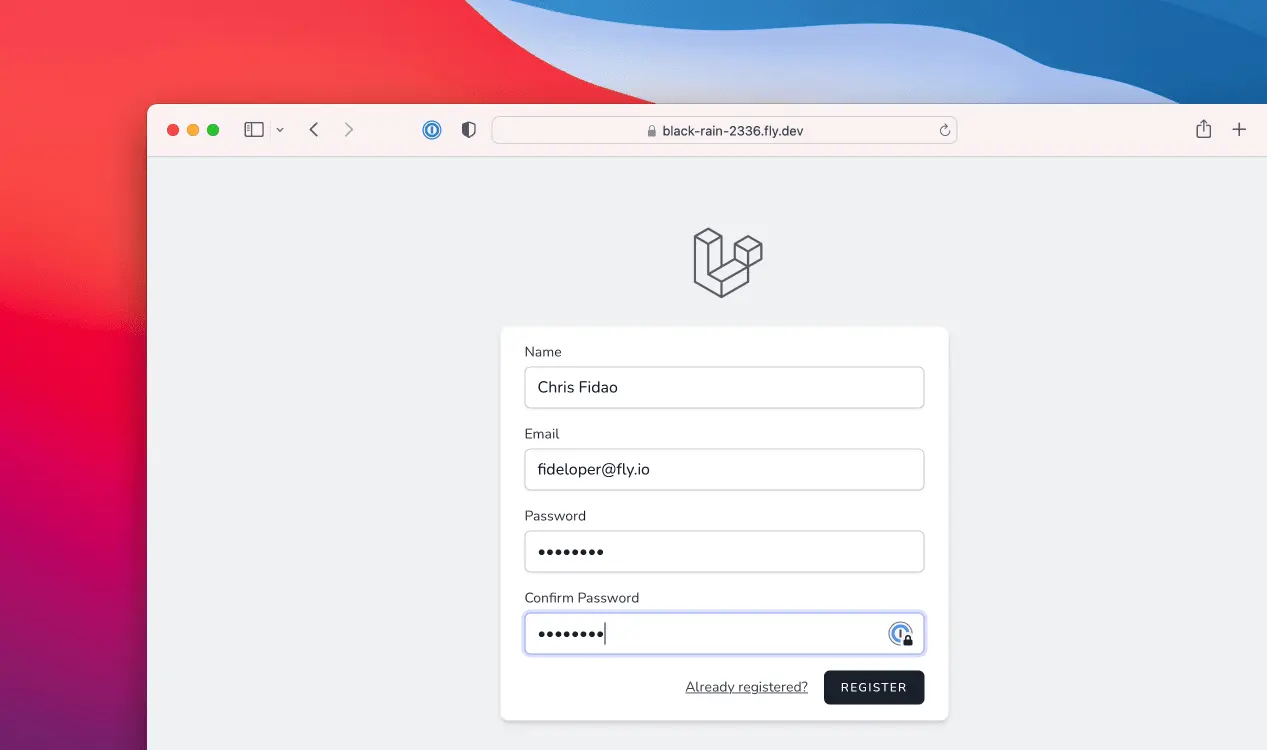Click the padlock icon in address bar
1267x750 pixels.
point(652,131)
